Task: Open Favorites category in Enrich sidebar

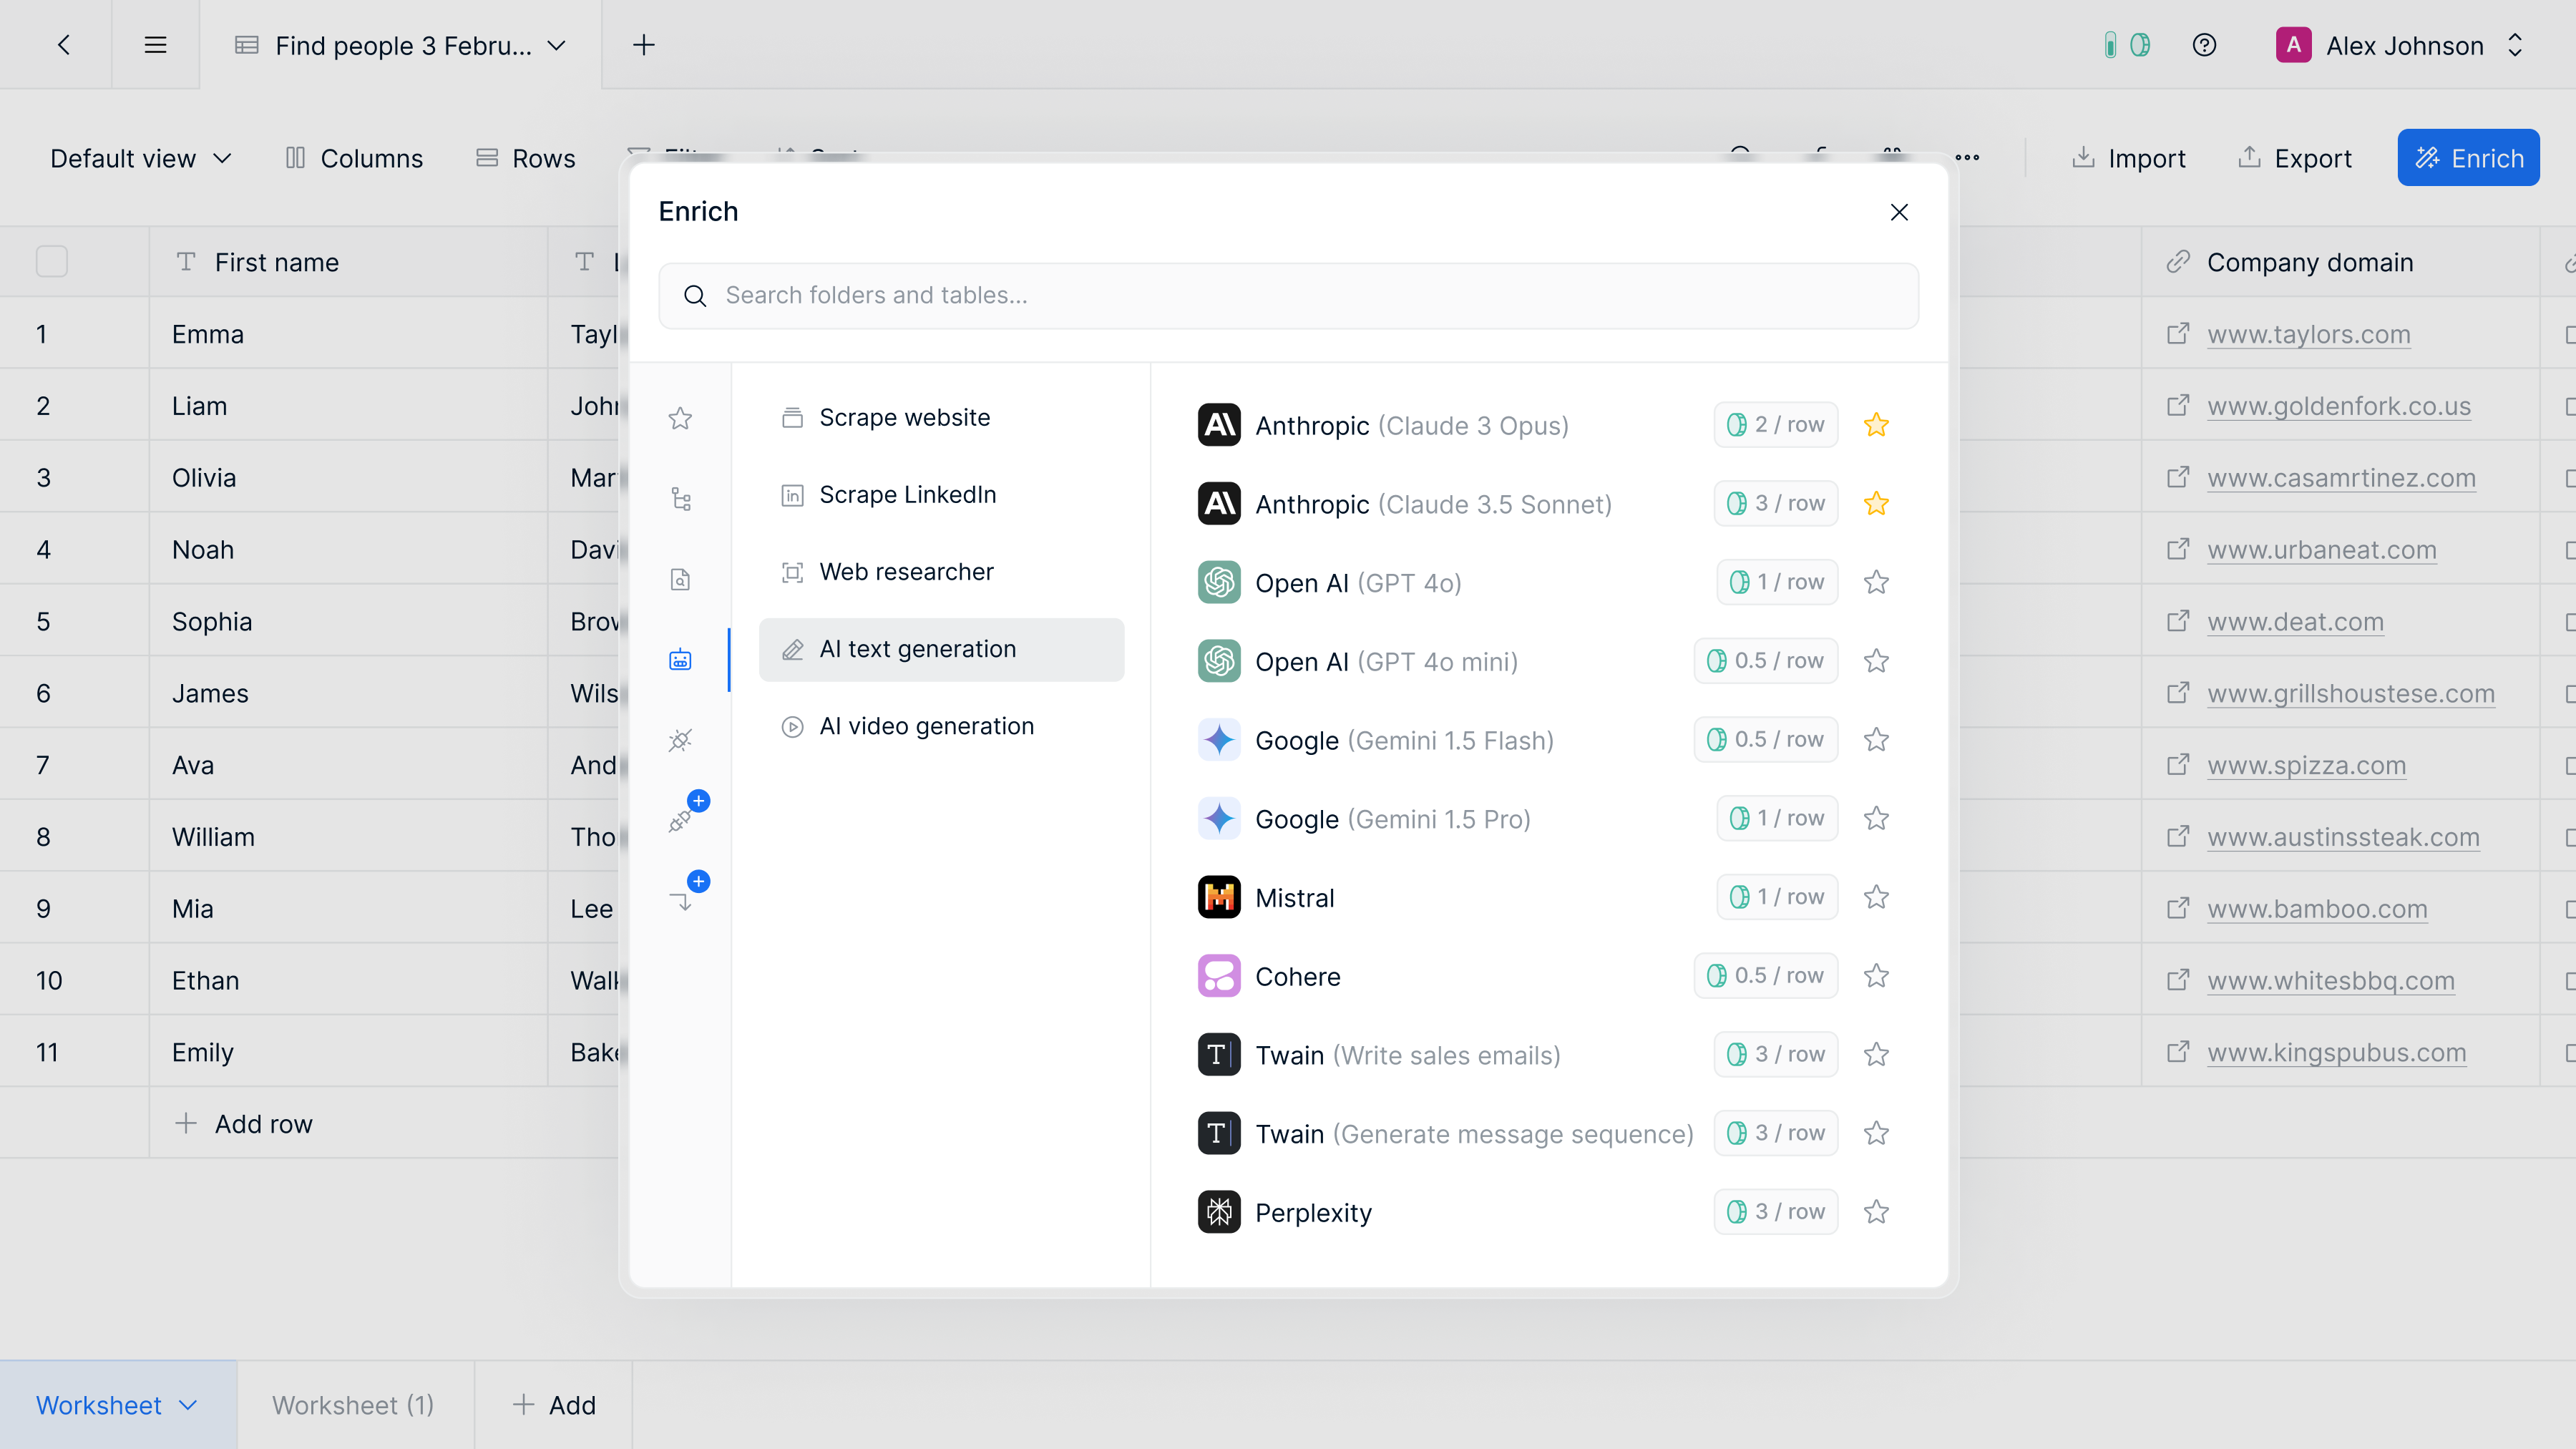Action: coord(680,418)
